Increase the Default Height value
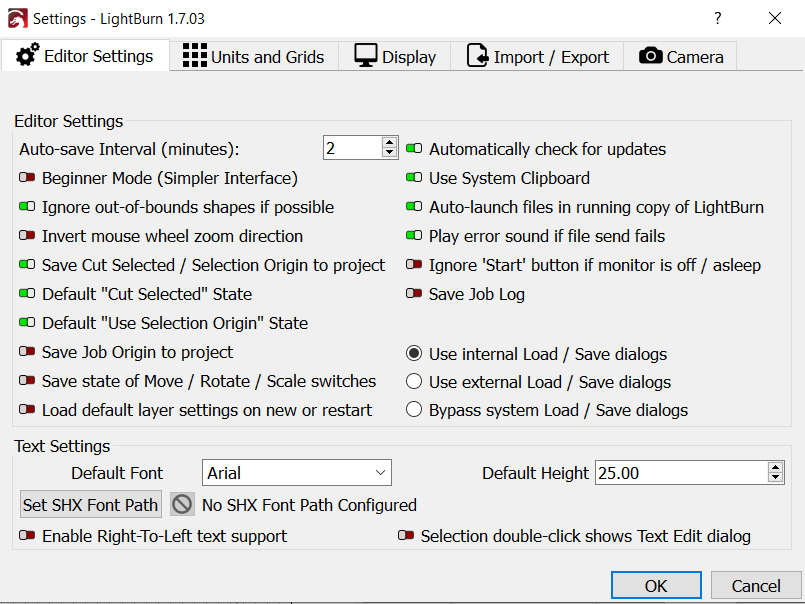Screen dimensions: 805x604 [x=776, y=467]
